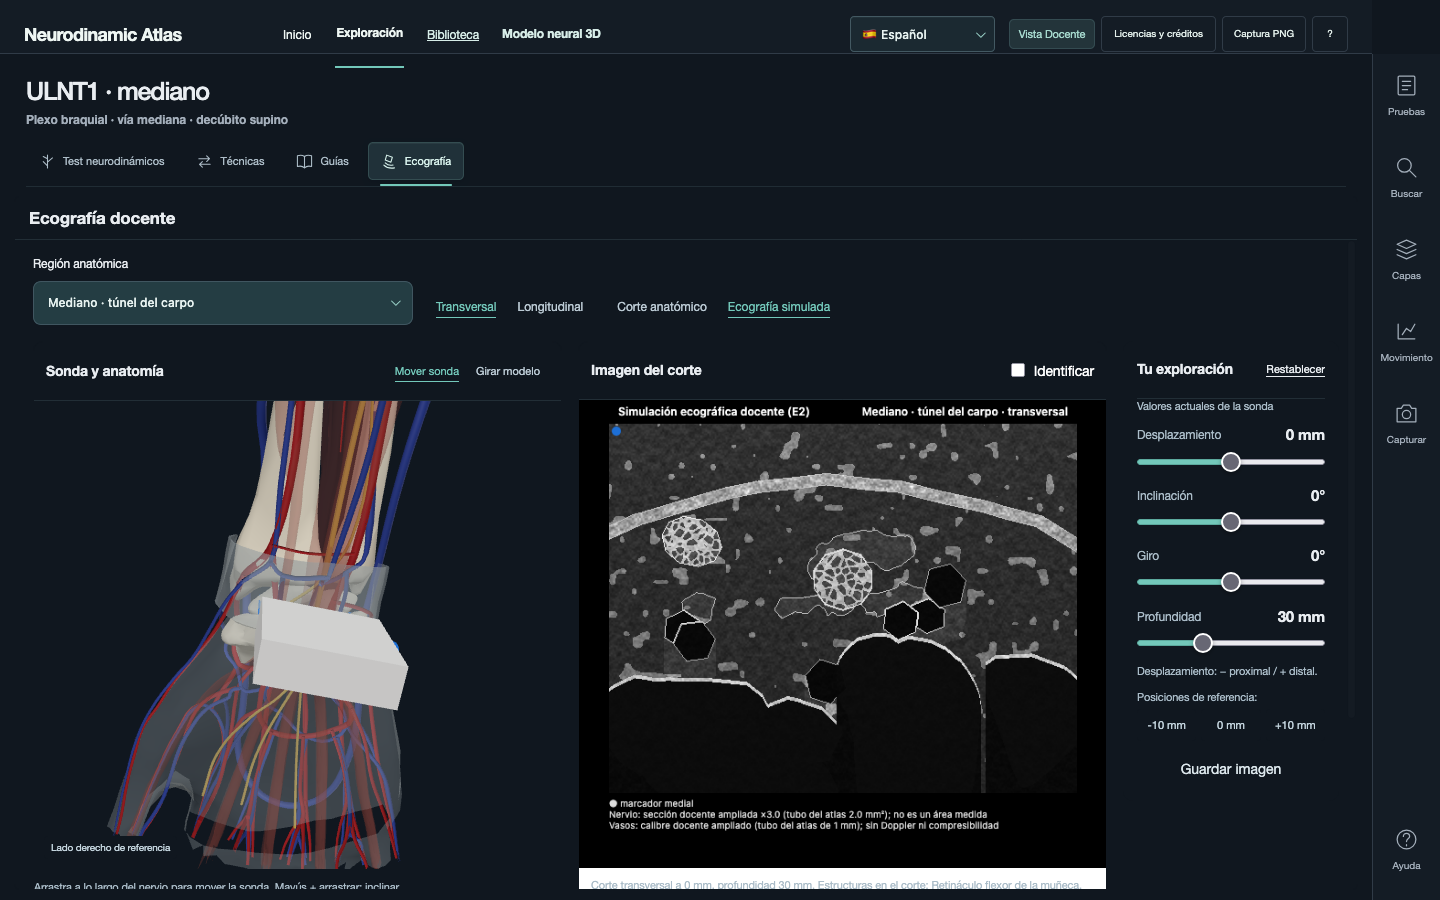Click the Giro slider handle
Image resolution: width=1440 pixels, height=900 pixels.
coord(1231,582)
